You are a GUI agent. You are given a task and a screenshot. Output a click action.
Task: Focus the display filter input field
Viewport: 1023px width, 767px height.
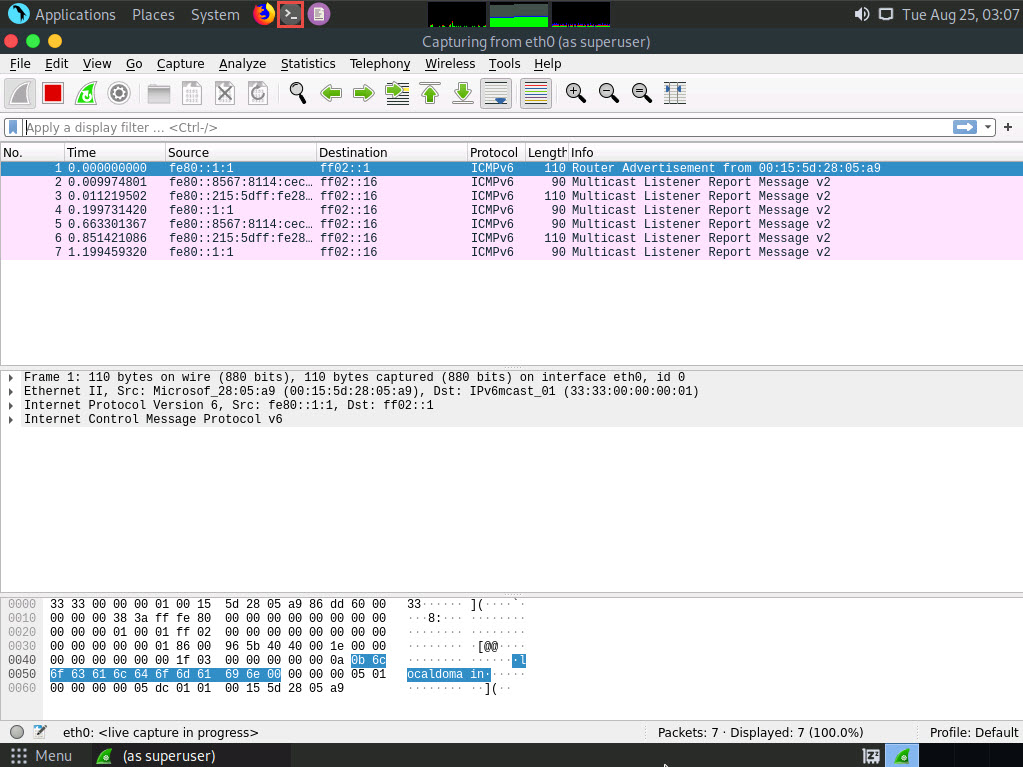[486, 127]
